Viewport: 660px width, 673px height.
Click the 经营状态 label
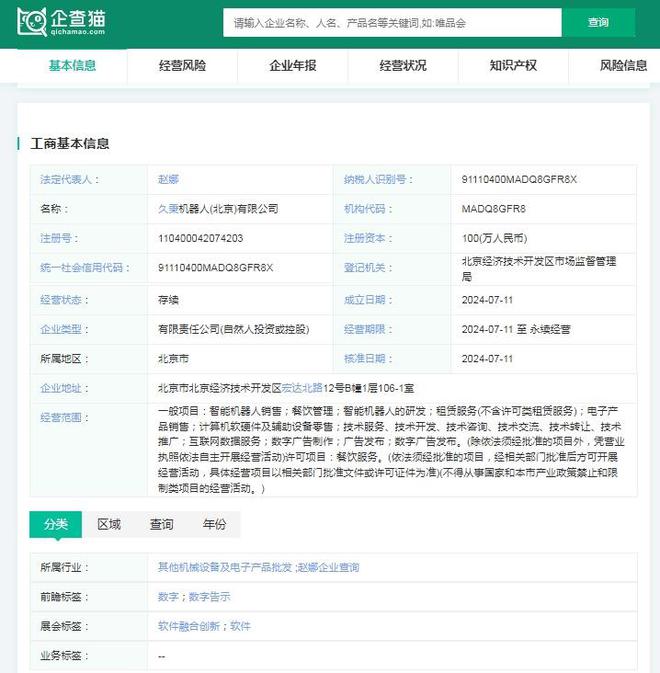coord(64,300)
